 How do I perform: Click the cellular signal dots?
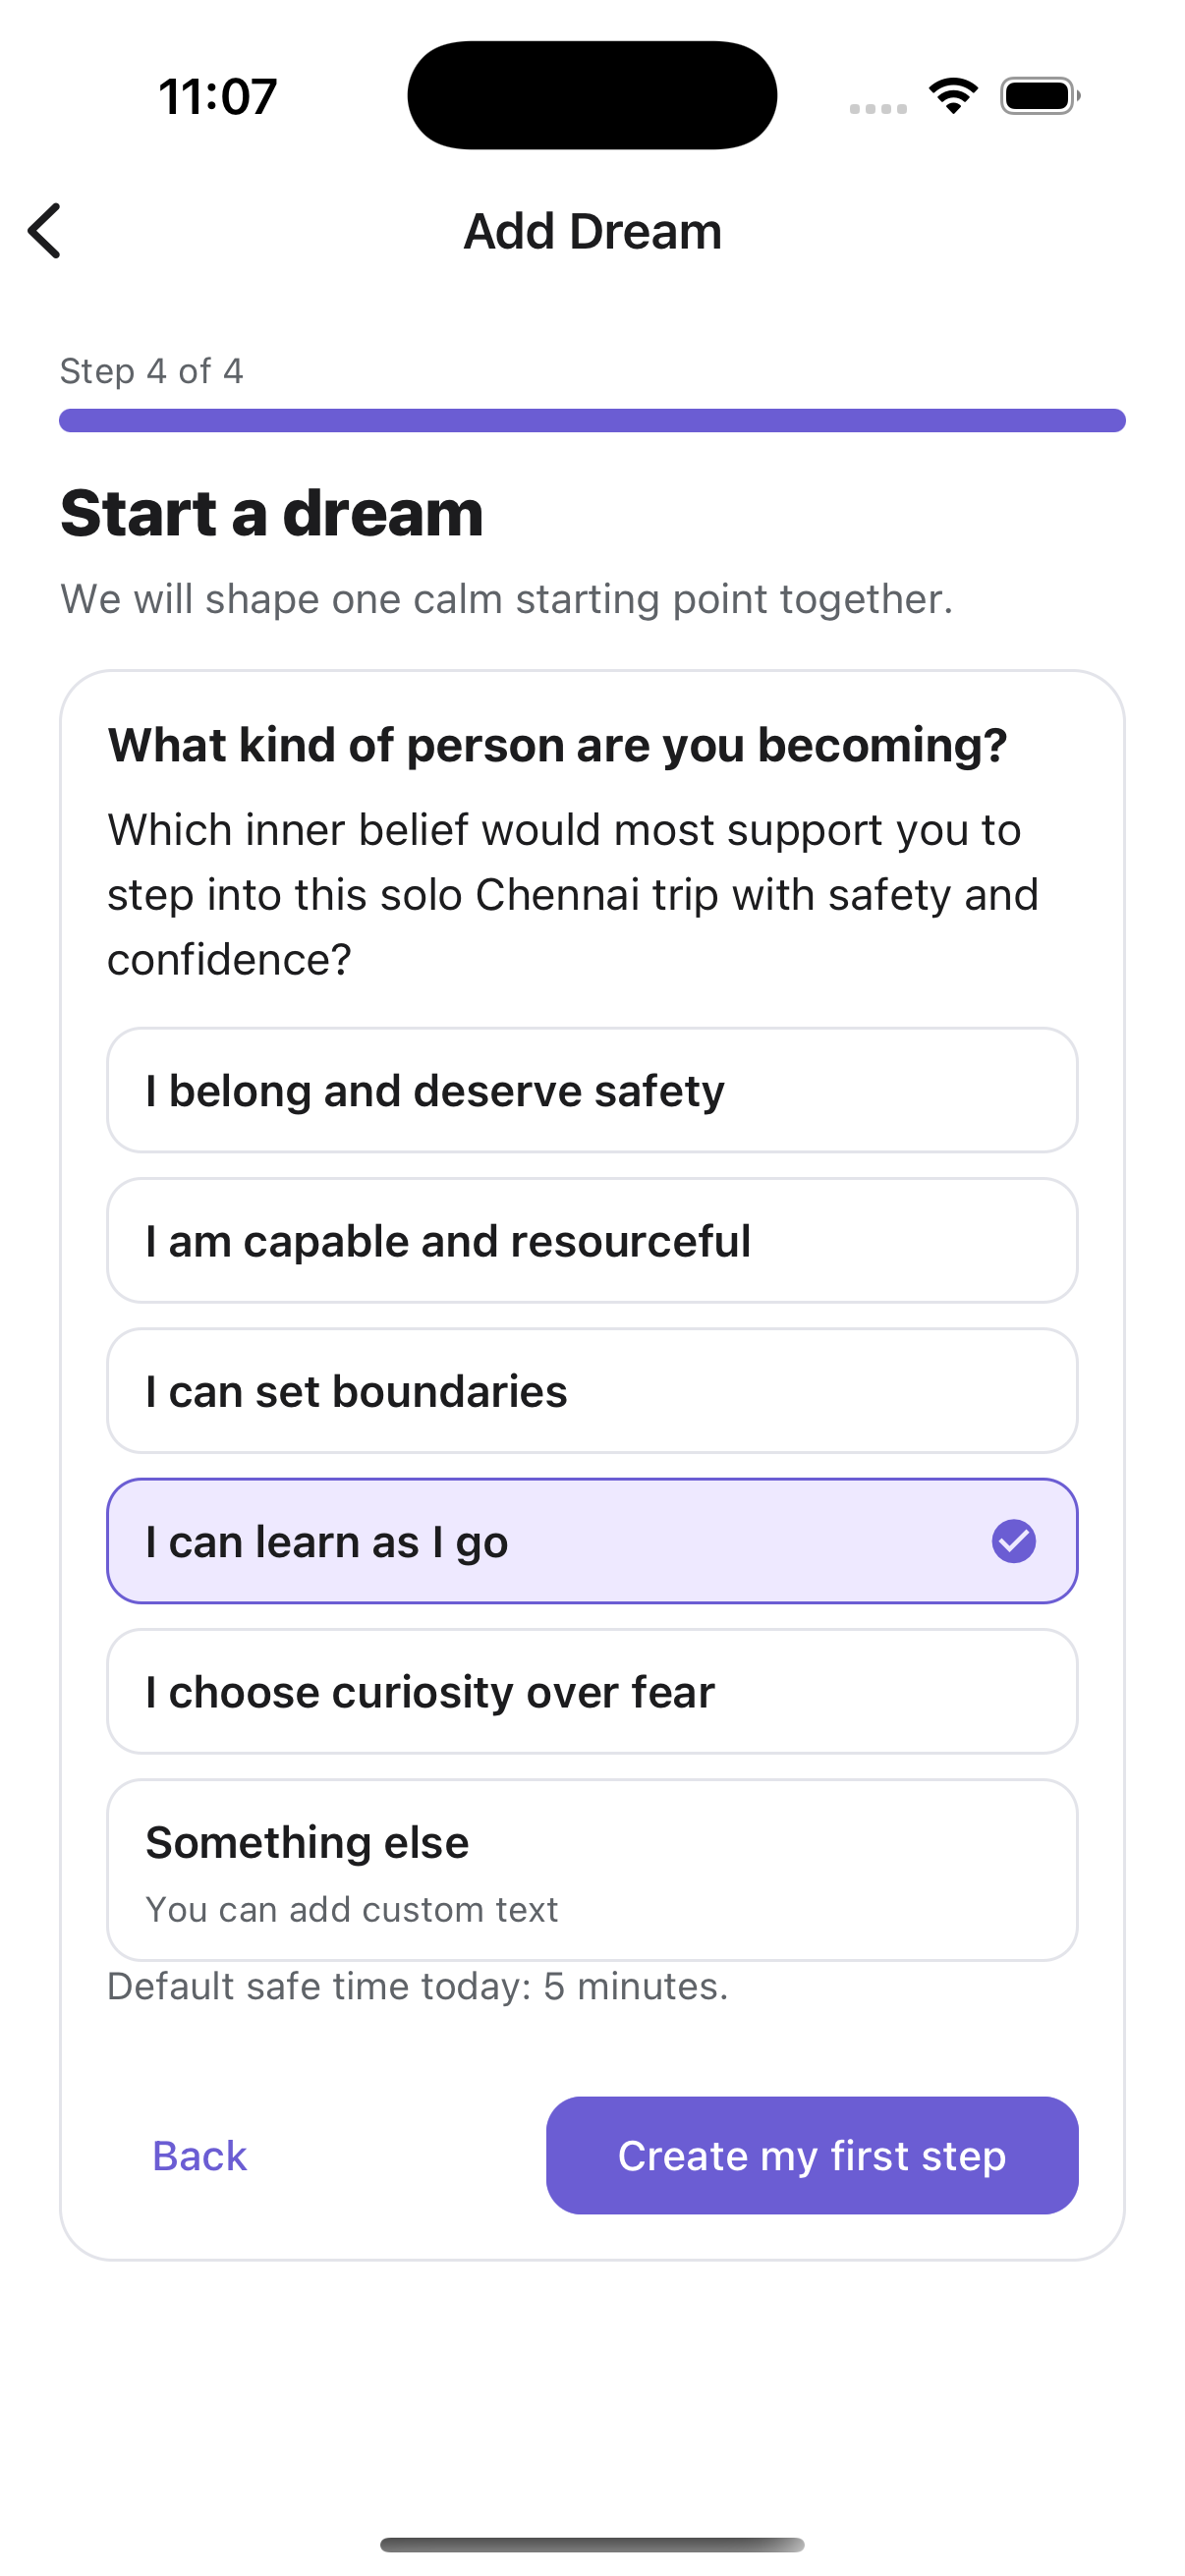point(878,108)
